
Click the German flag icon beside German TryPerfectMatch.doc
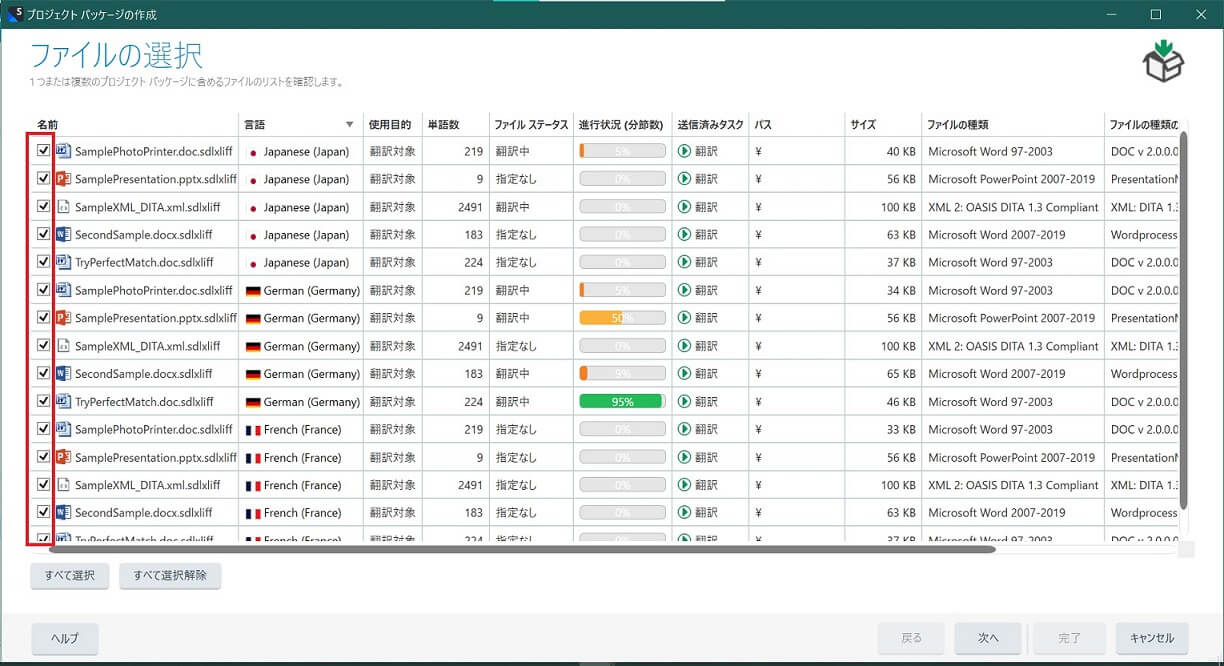pos(252,402)
